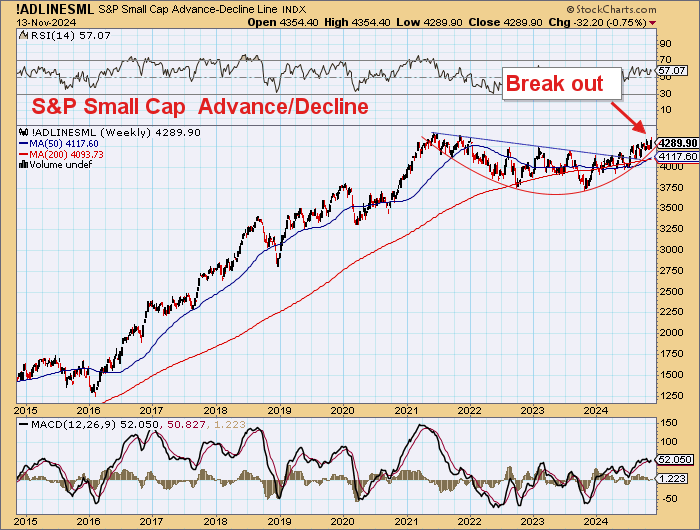Click the 1.223 histogram value in MACD legend
The height and width of the screenshot is (530, 700).
229,425
